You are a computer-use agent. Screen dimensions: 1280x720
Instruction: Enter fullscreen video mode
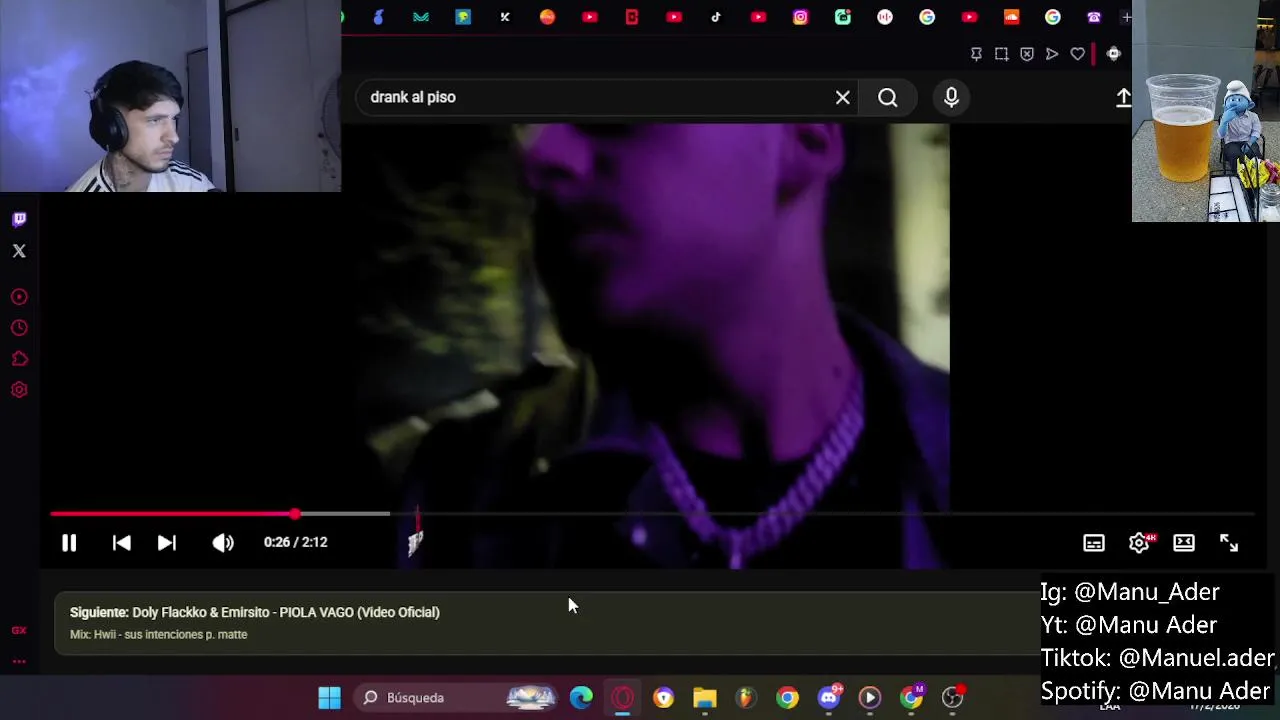[x=1229, y=542]
